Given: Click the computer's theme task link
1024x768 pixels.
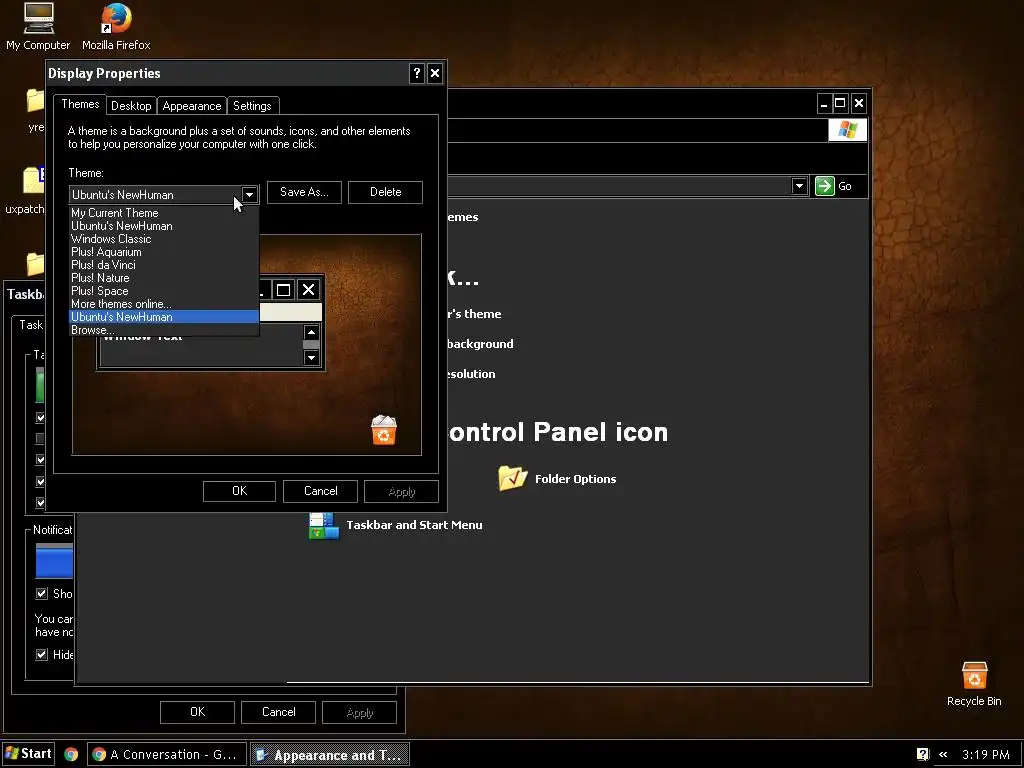Looking at the screenshot, I should tap(475, 314).
